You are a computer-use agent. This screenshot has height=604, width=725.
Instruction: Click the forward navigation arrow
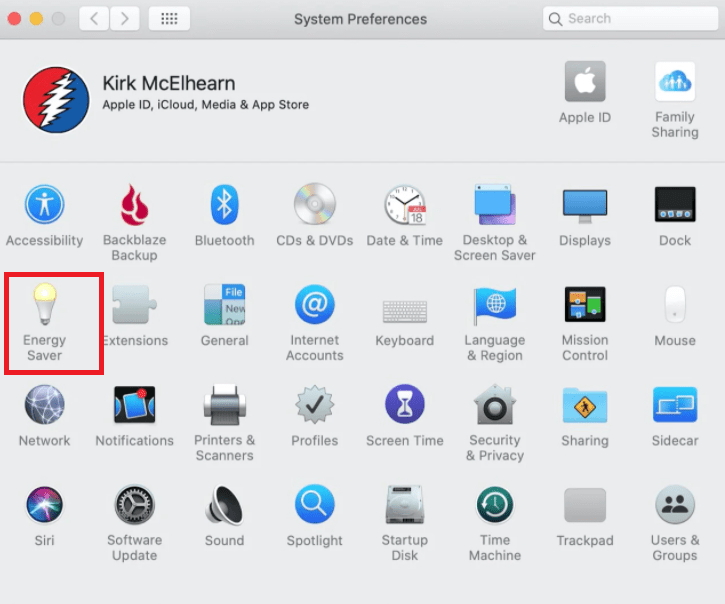point(124,19)
